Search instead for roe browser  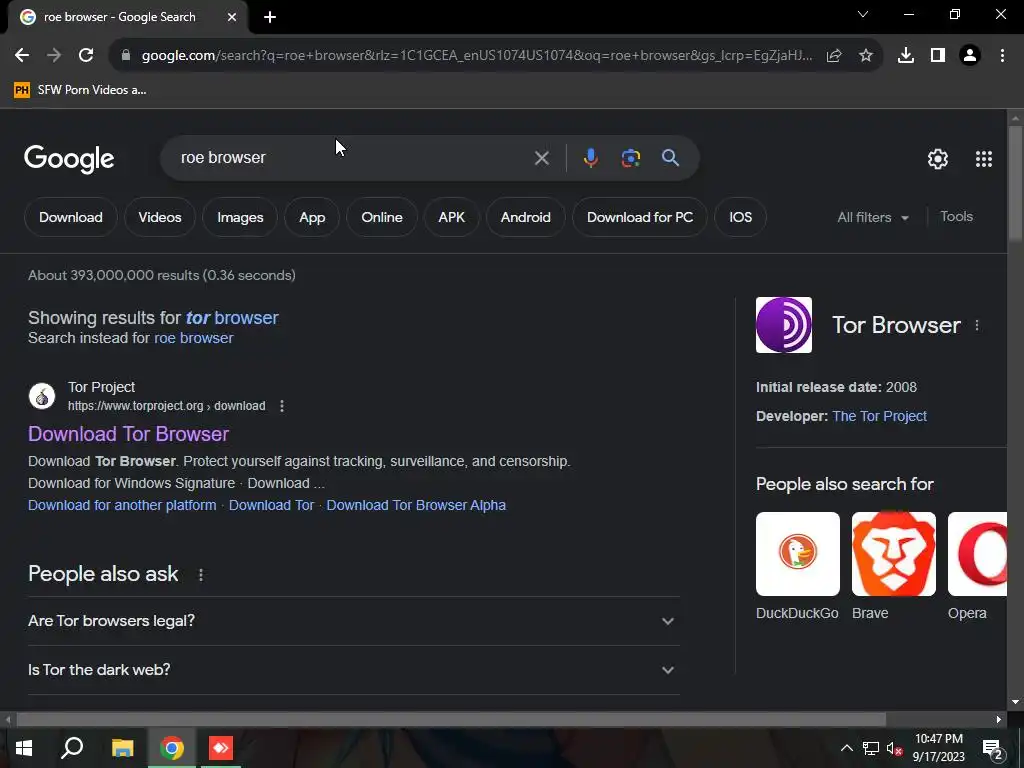coord(193,338)
